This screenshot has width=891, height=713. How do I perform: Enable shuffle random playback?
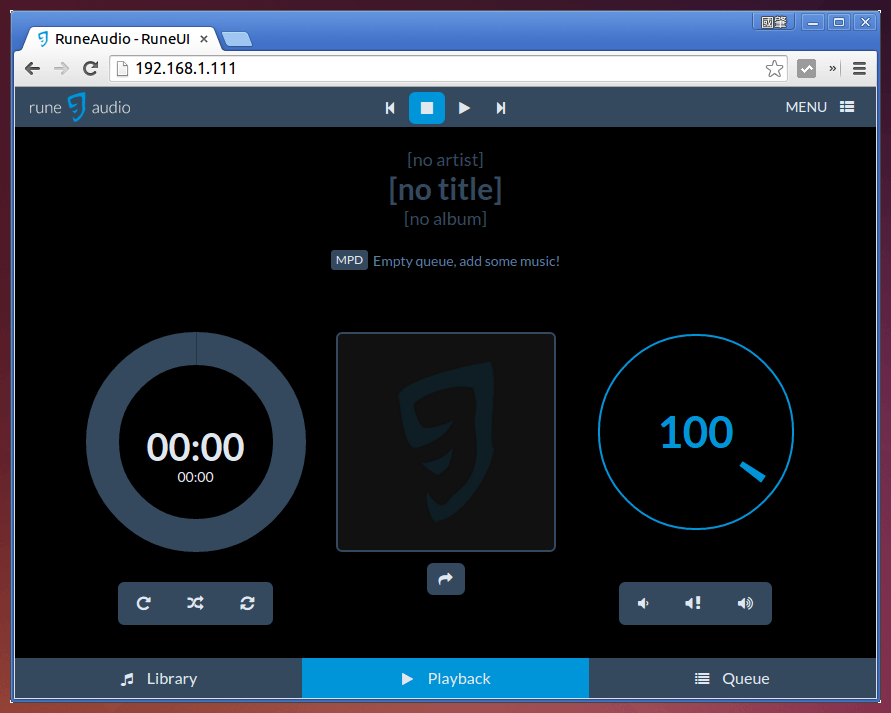tap(195, 603)
